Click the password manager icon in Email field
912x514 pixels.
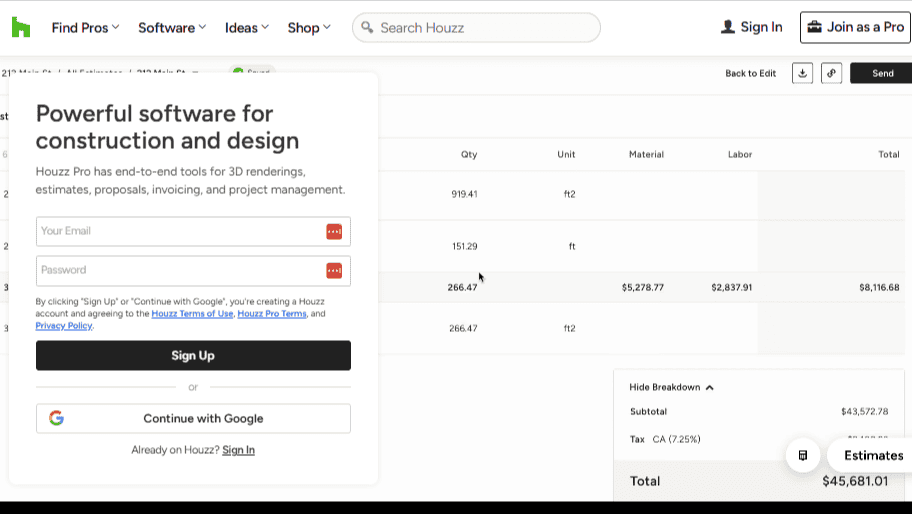click(334, 231)
